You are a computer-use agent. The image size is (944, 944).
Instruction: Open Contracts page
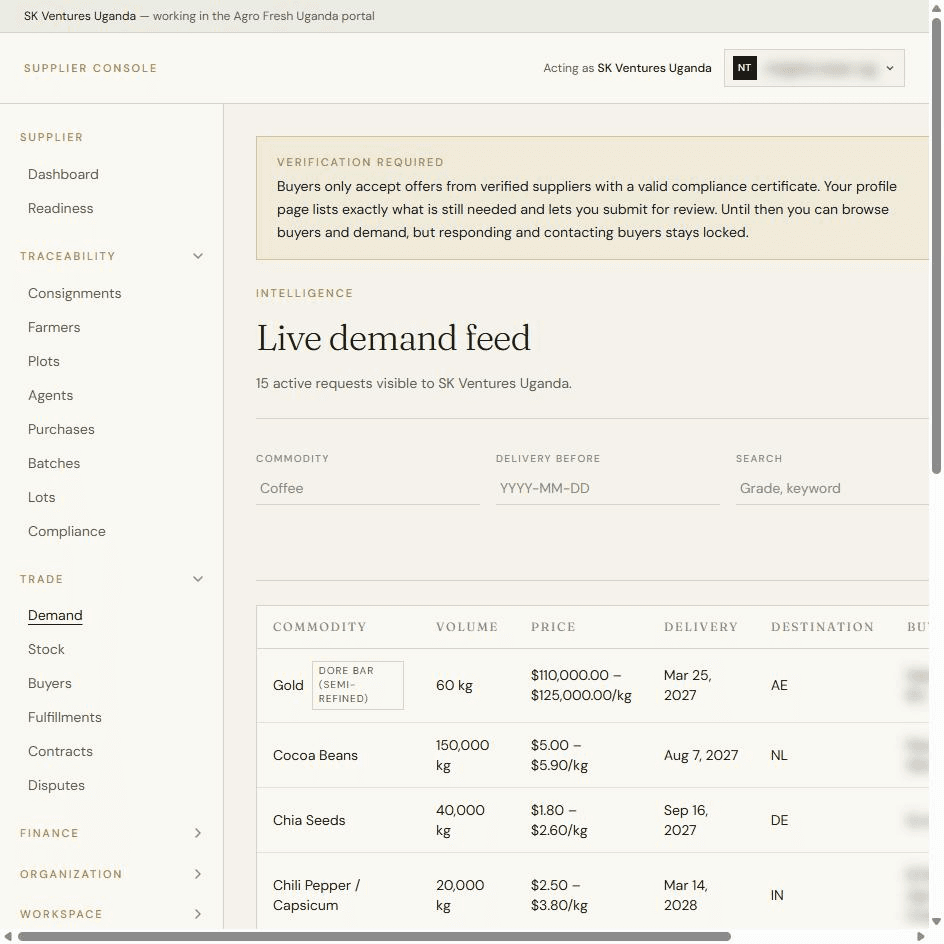[x=60, y=751]
